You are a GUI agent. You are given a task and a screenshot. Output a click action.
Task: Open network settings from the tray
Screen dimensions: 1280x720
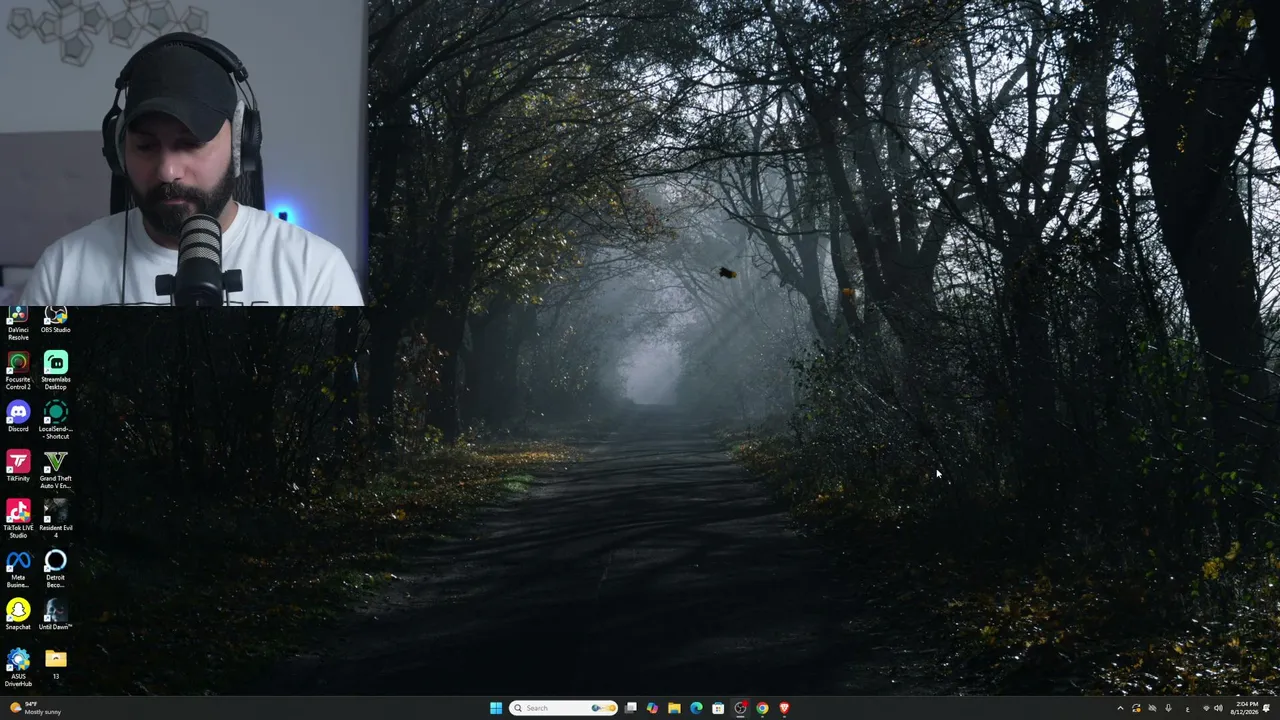(x=1206, y=708)
